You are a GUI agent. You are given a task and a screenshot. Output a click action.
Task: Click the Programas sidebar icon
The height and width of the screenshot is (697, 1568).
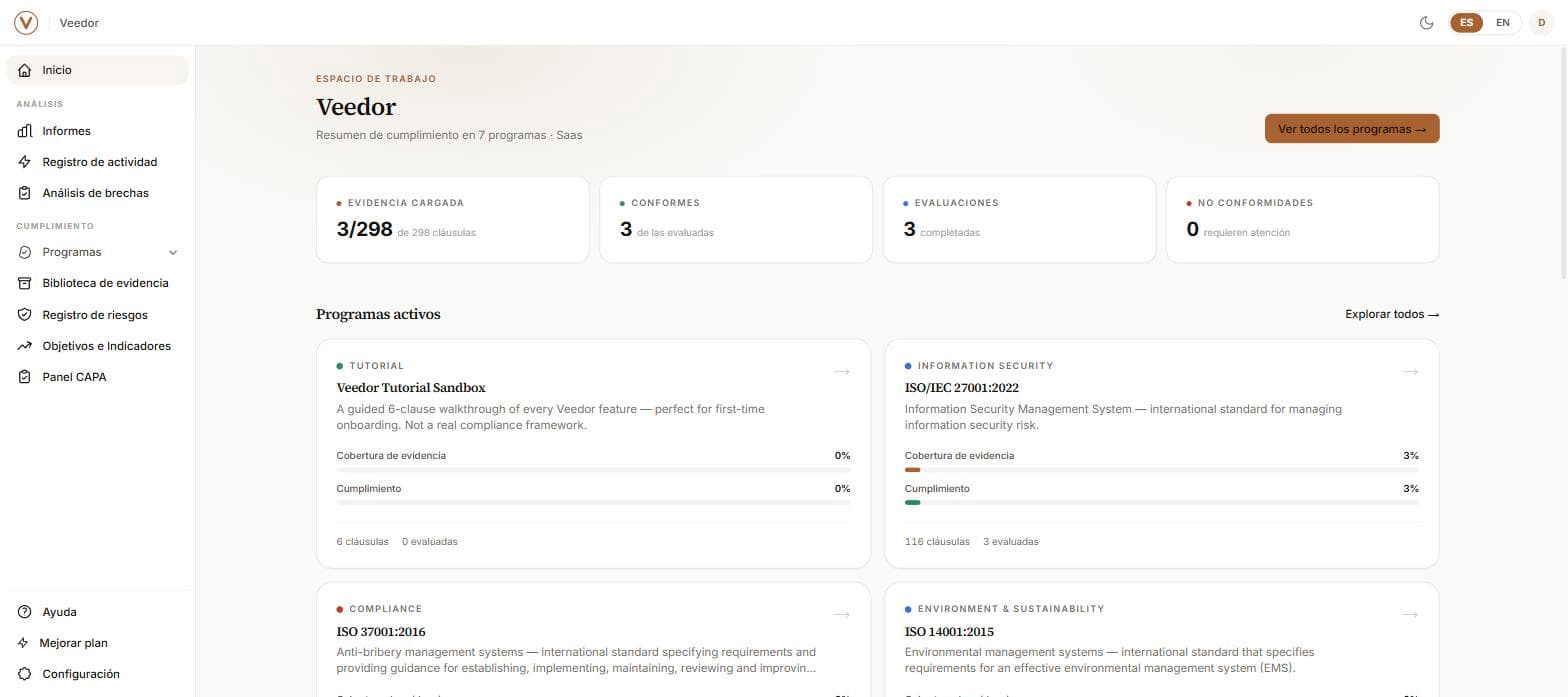click(x=25, y=252)
